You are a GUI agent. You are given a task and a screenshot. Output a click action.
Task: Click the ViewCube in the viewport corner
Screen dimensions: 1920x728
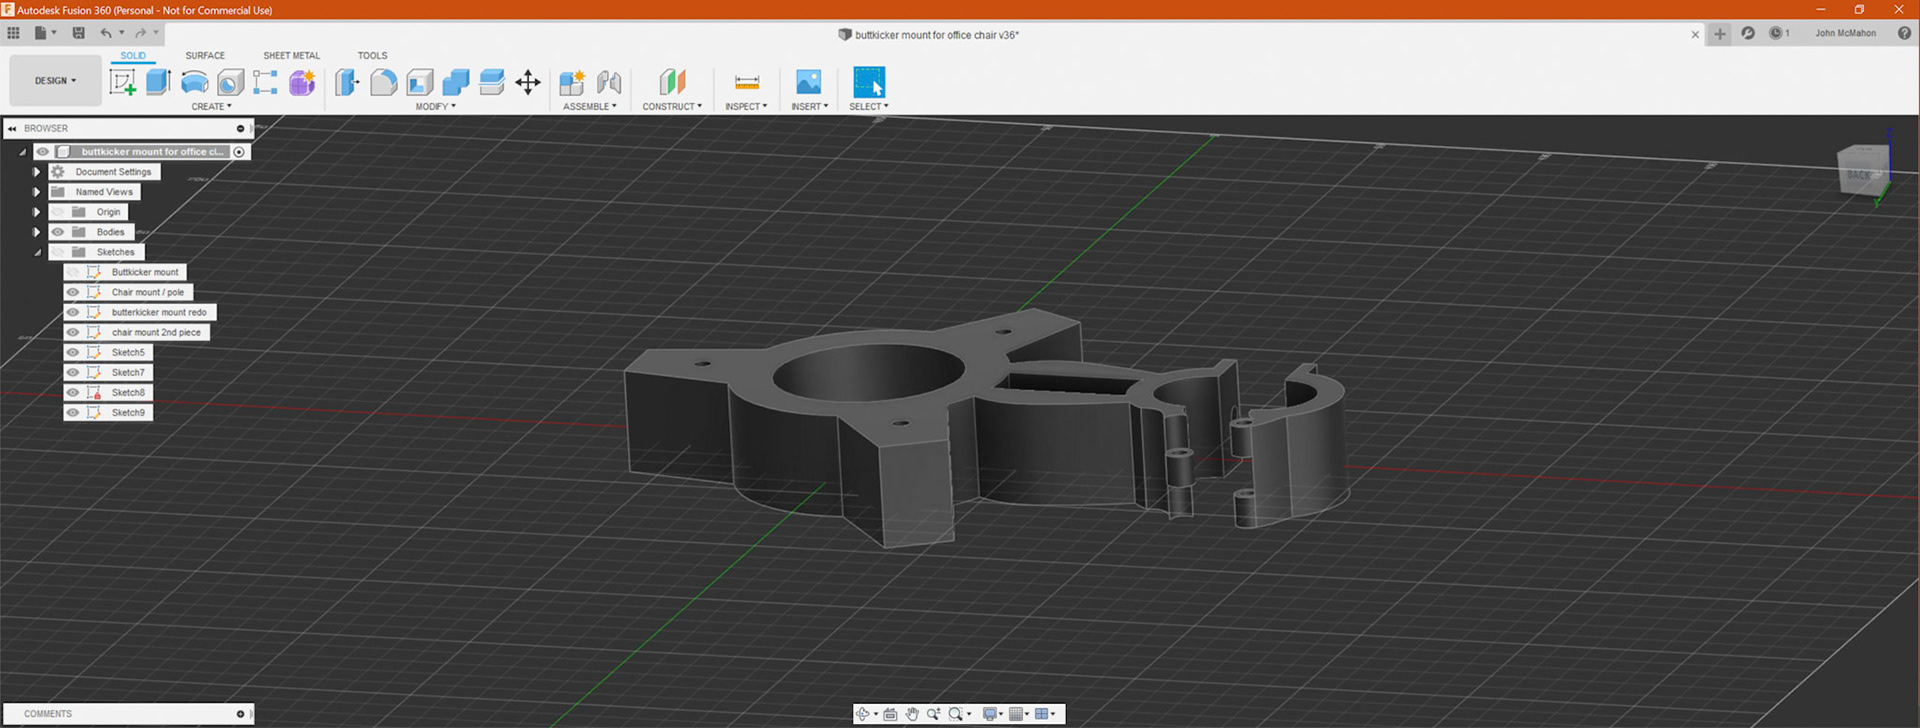coord(1862,171)
